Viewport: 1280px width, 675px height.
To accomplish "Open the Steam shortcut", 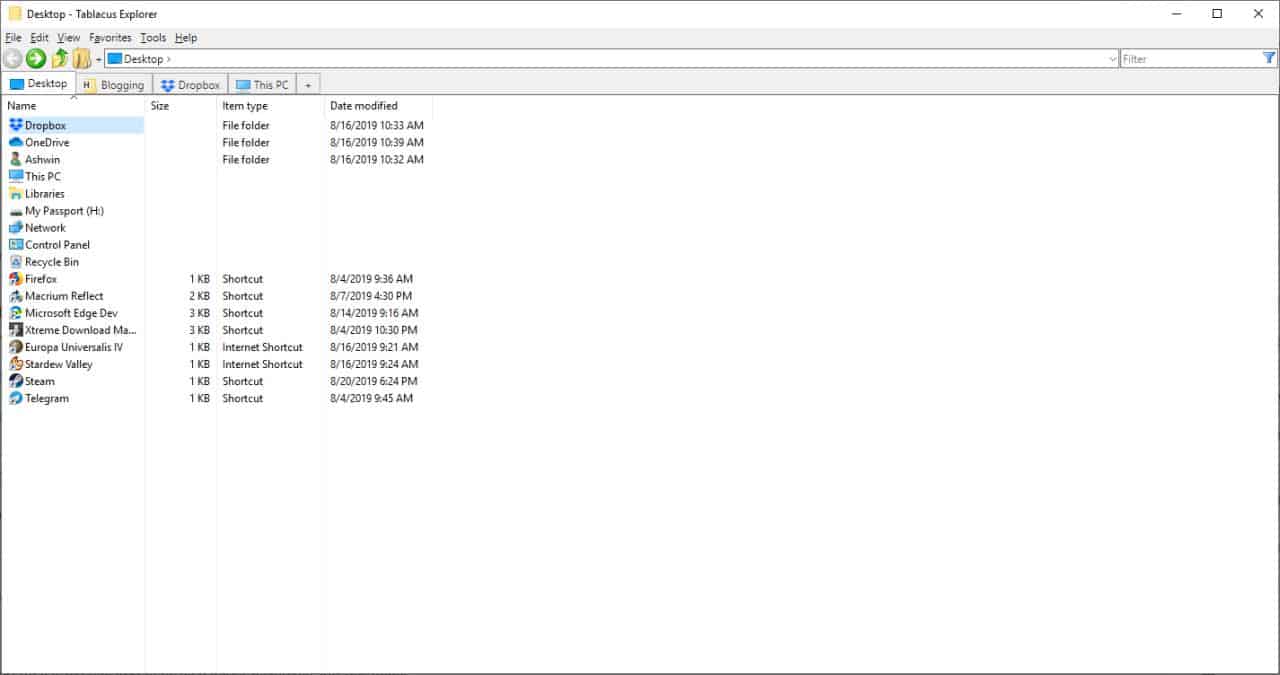I will 39,381.
